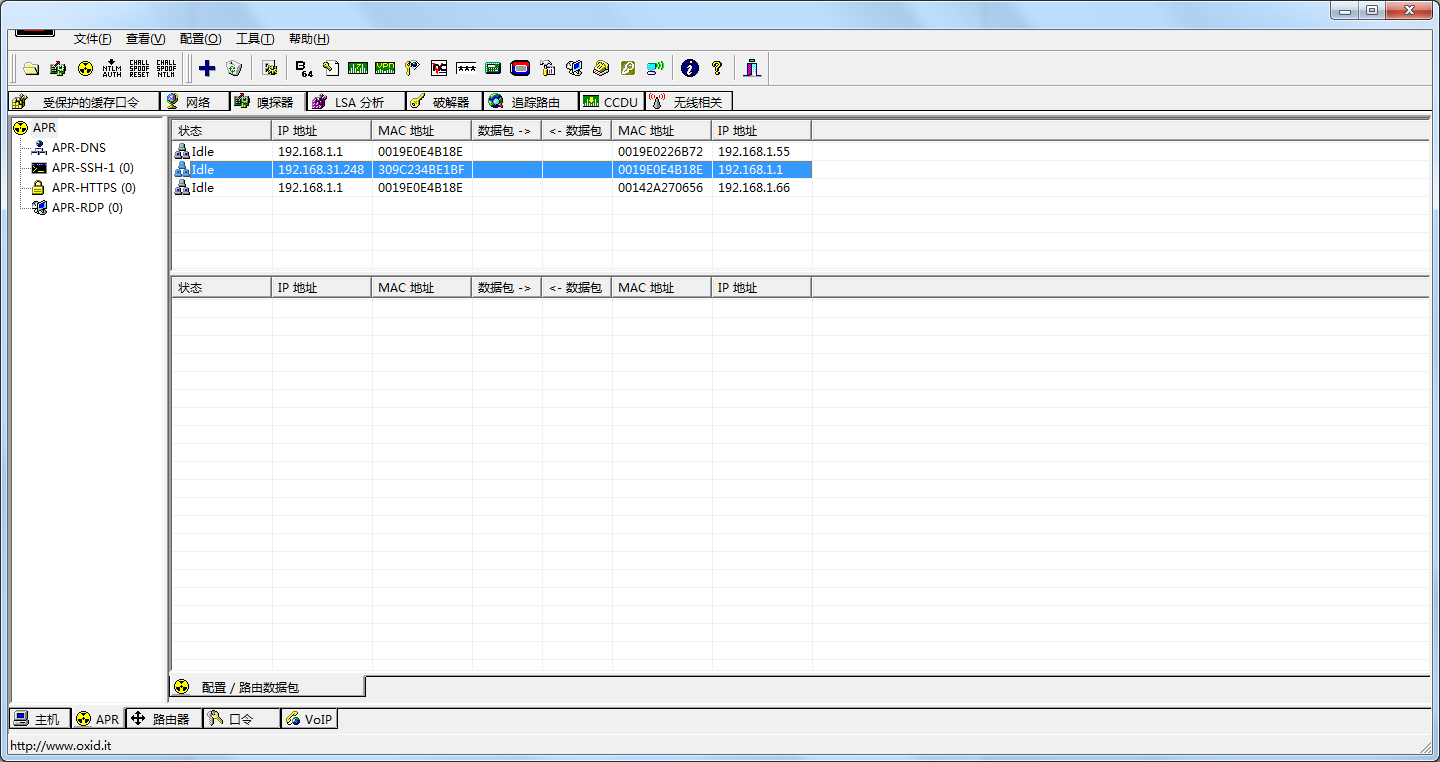Click the CHALL SPOOF NTLM toolbar icon
Viewport: 1440px width, 762px height.
[x=166, y=68]
